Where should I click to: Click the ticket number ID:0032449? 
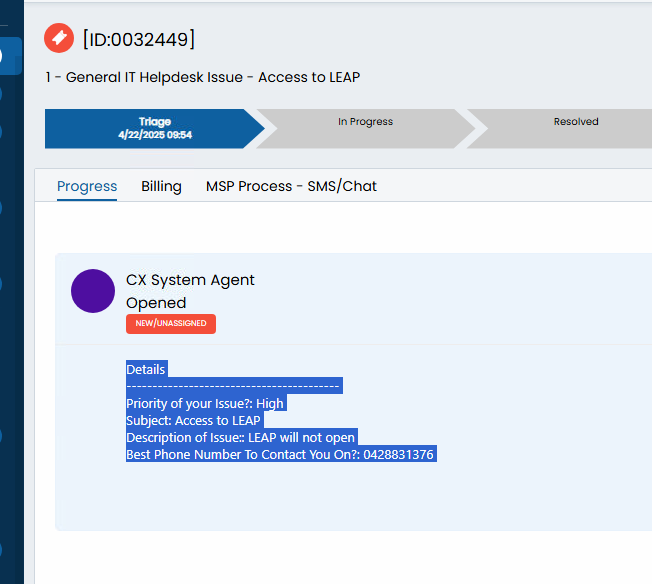tap(138, 40)
